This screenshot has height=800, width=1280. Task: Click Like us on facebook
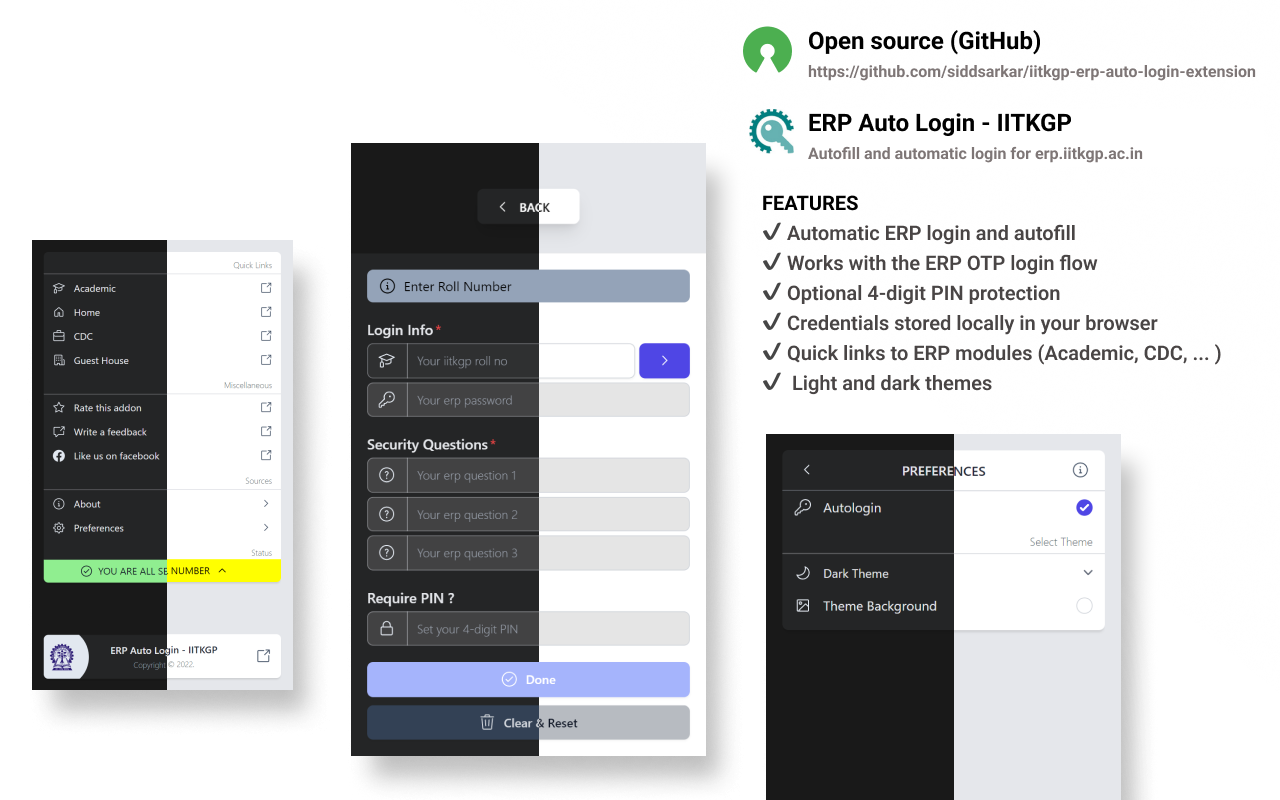(x=162, y=456)
